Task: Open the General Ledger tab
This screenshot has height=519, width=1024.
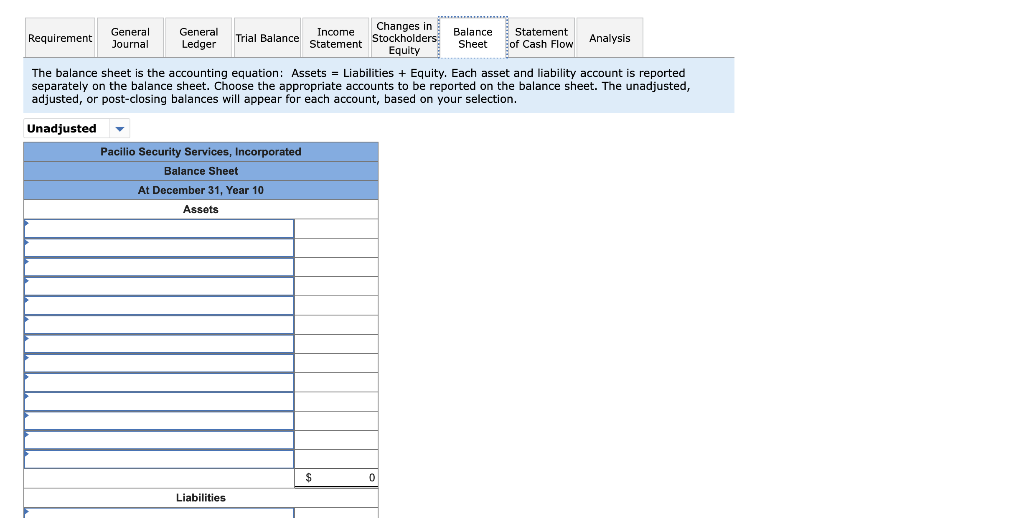Action: [x=199, y=38]
